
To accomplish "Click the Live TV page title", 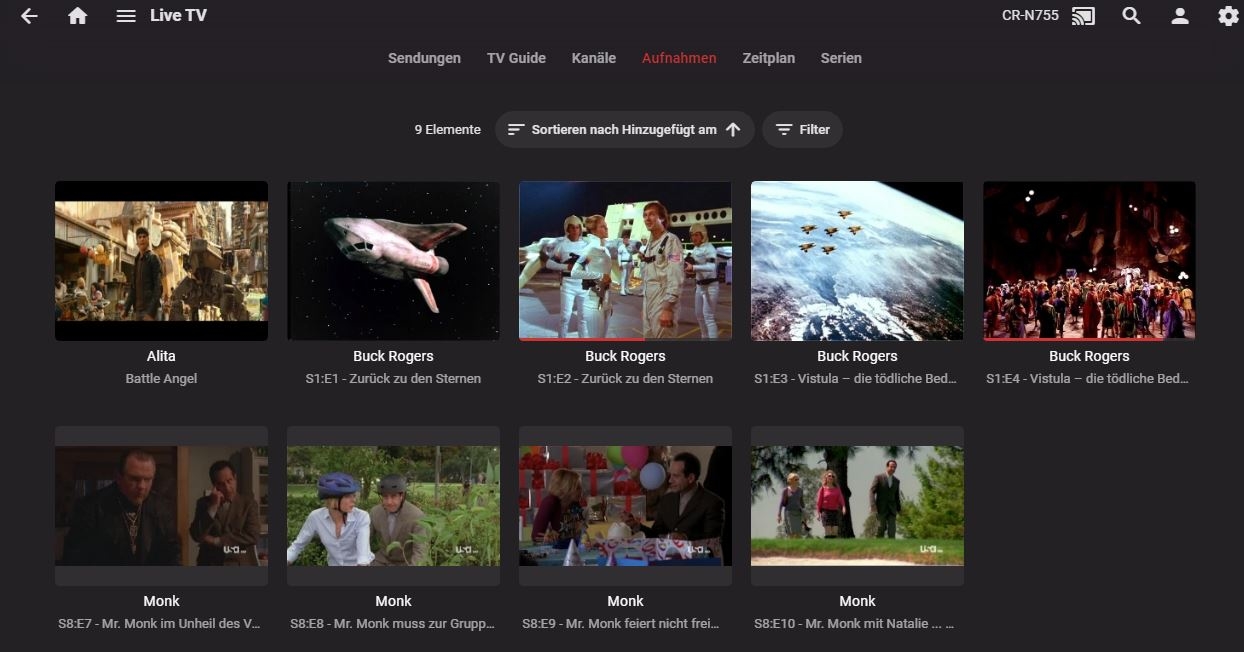I will (x=178, y=16).
